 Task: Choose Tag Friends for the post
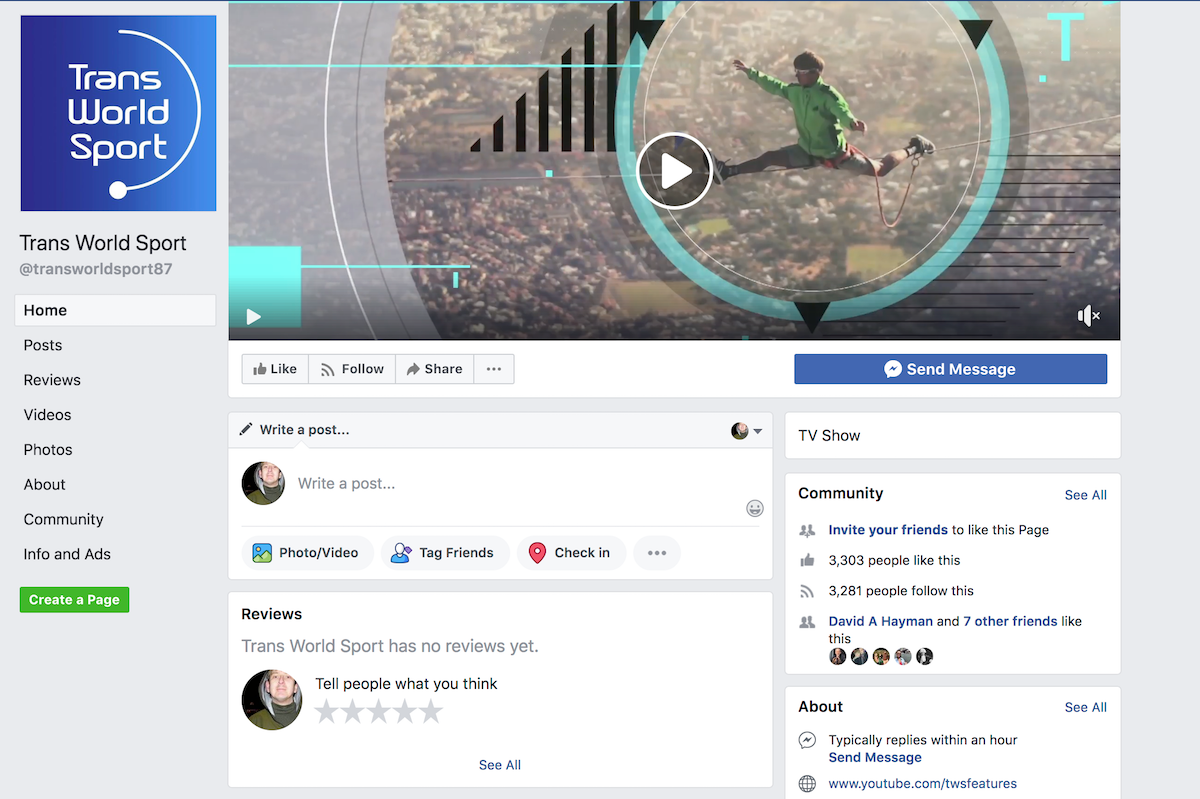(445, 553)
